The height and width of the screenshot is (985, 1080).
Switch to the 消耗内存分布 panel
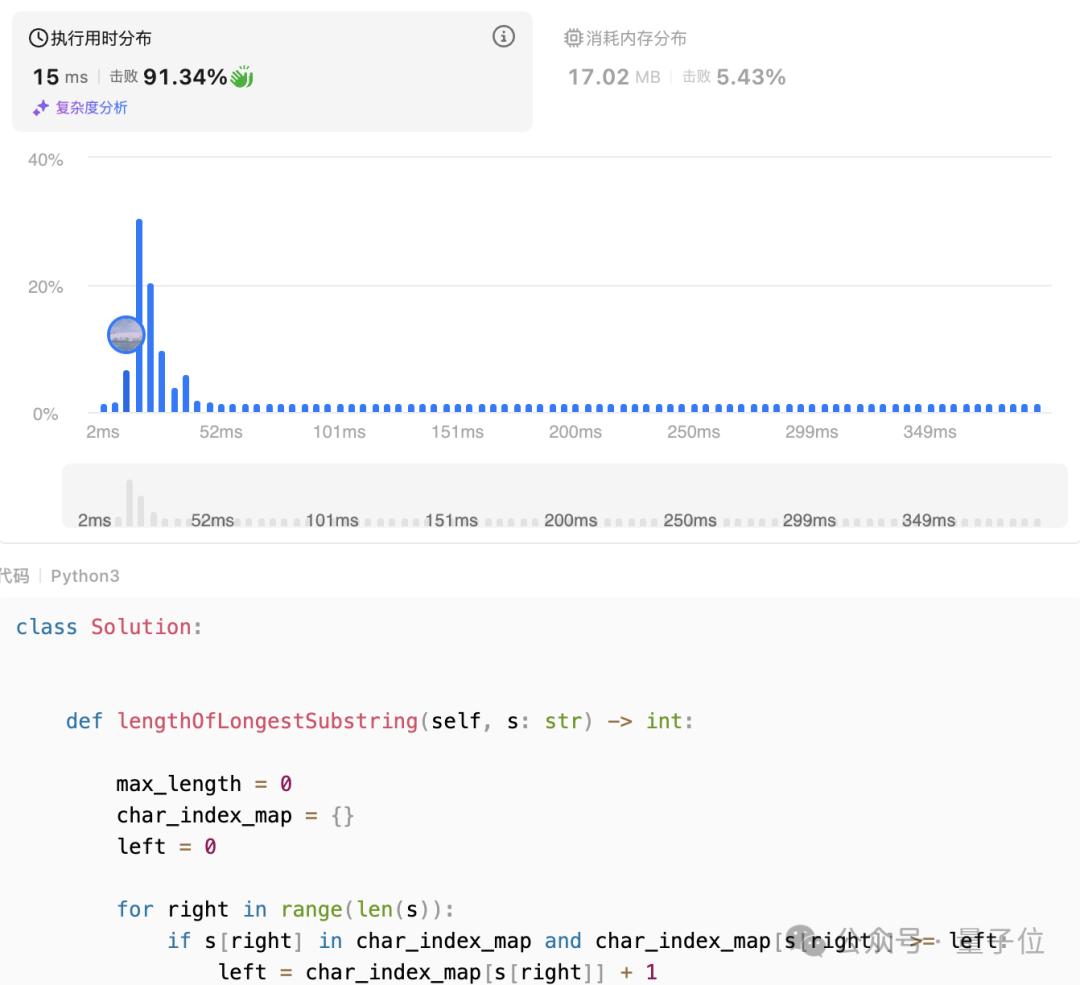[x=636, y=39]
